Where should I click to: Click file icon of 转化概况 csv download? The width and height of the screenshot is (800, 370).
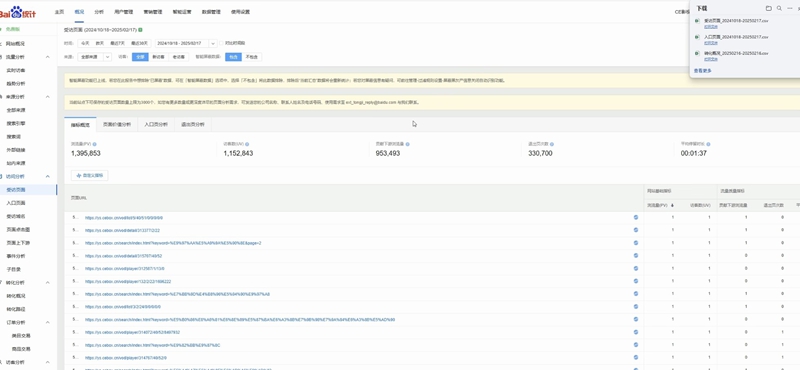tap(697, 54)
